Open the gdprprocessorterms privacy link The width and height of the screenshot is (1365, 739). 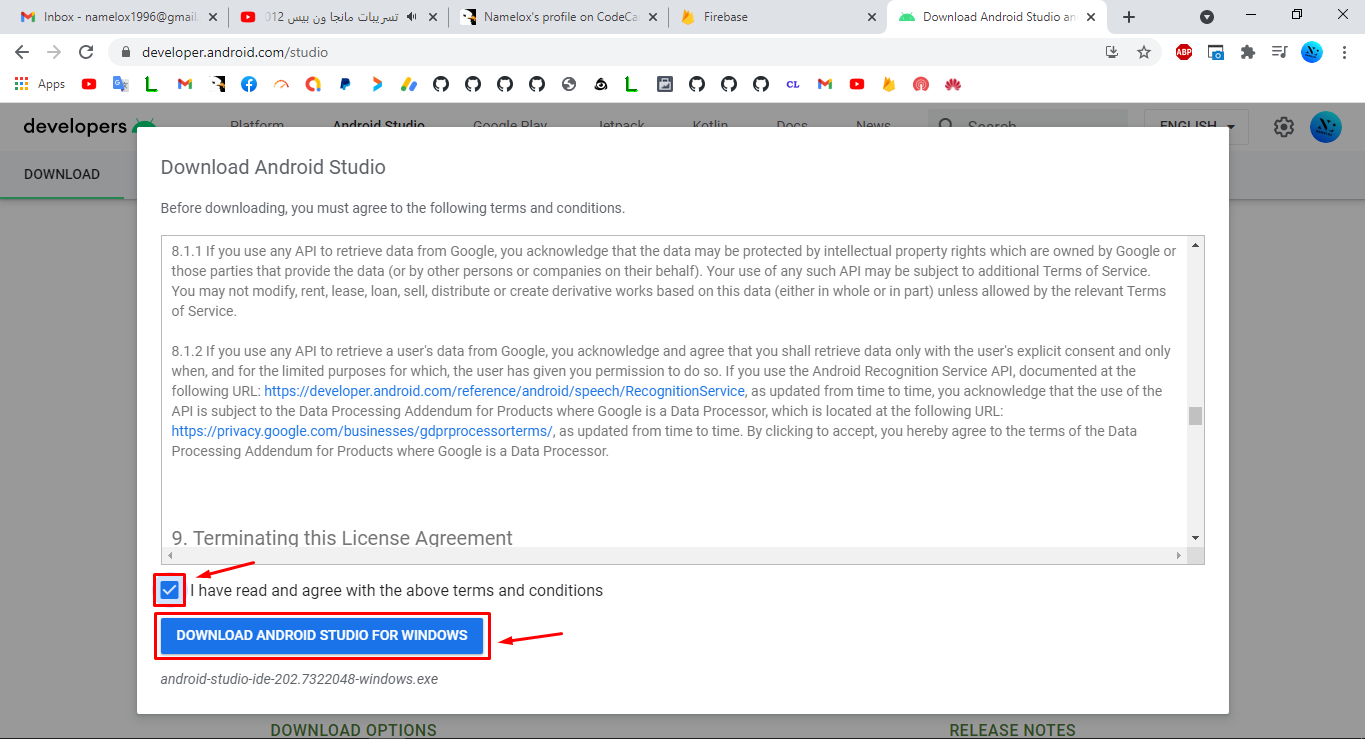click(362, 431)
